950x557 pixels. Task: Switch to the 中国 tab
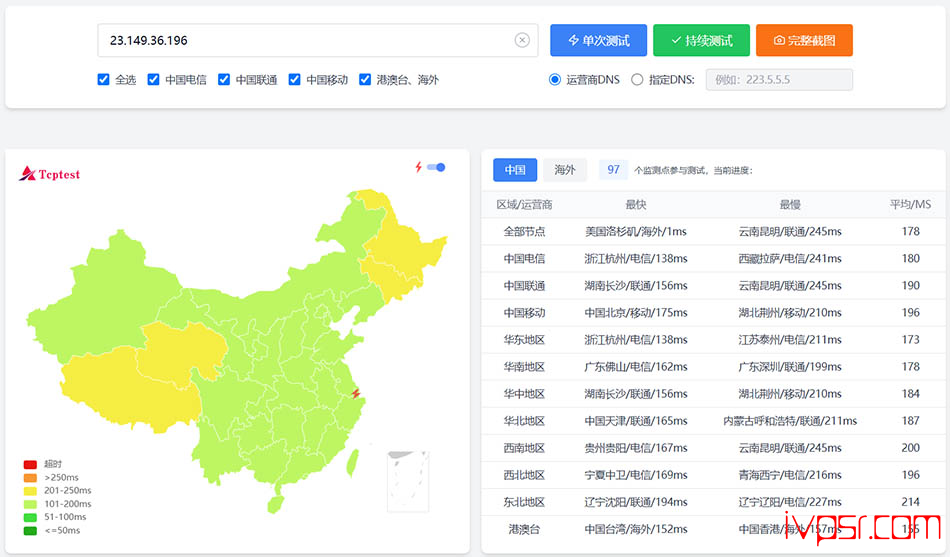[515, 170]
